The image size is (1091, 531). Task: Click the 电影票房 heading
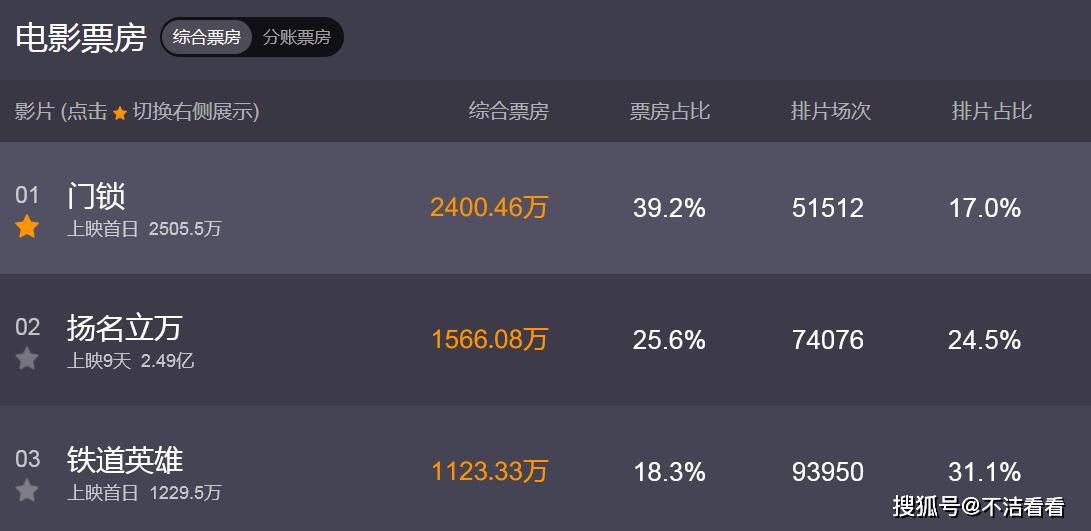point(81,38)
